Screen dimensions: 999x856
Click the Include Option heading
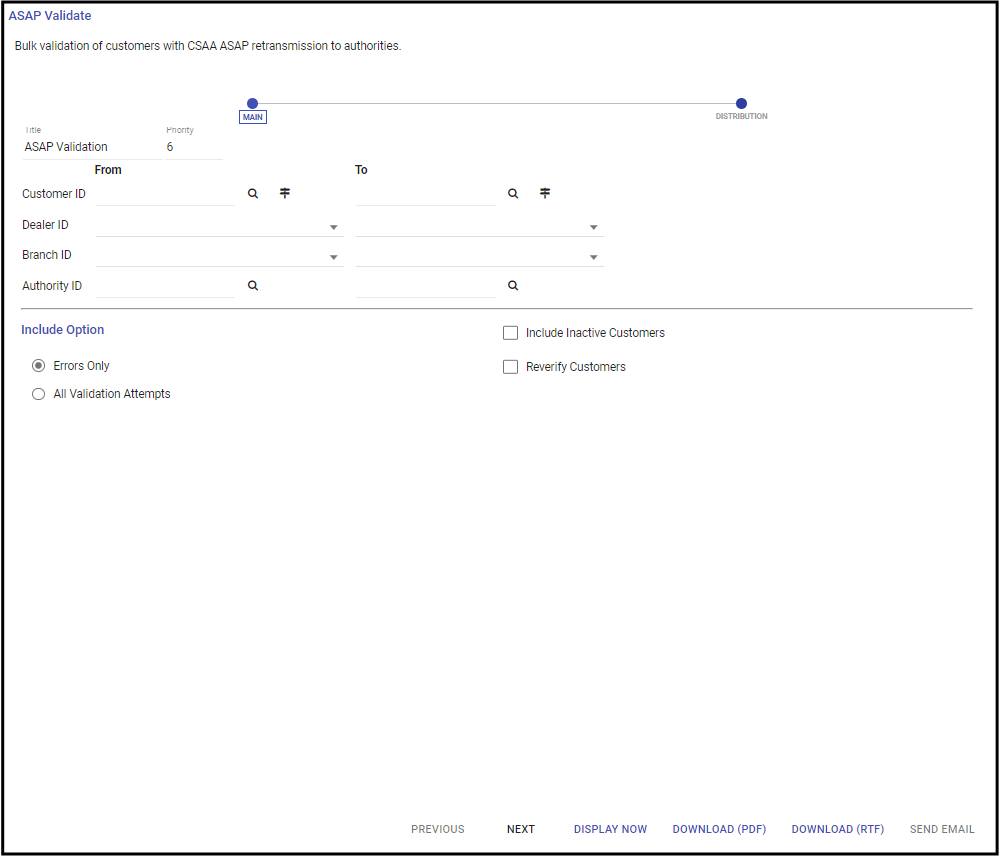point(62,330)
